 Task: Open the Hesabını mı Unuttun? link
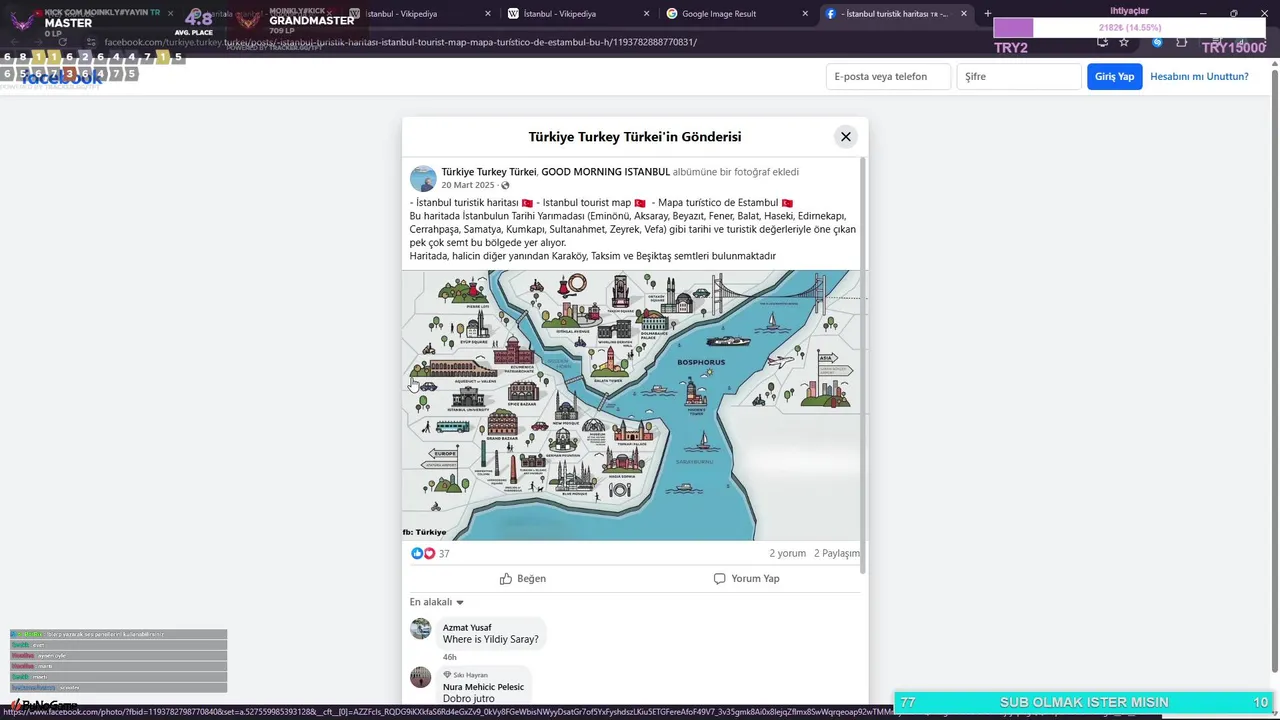tap(1199, 77)
